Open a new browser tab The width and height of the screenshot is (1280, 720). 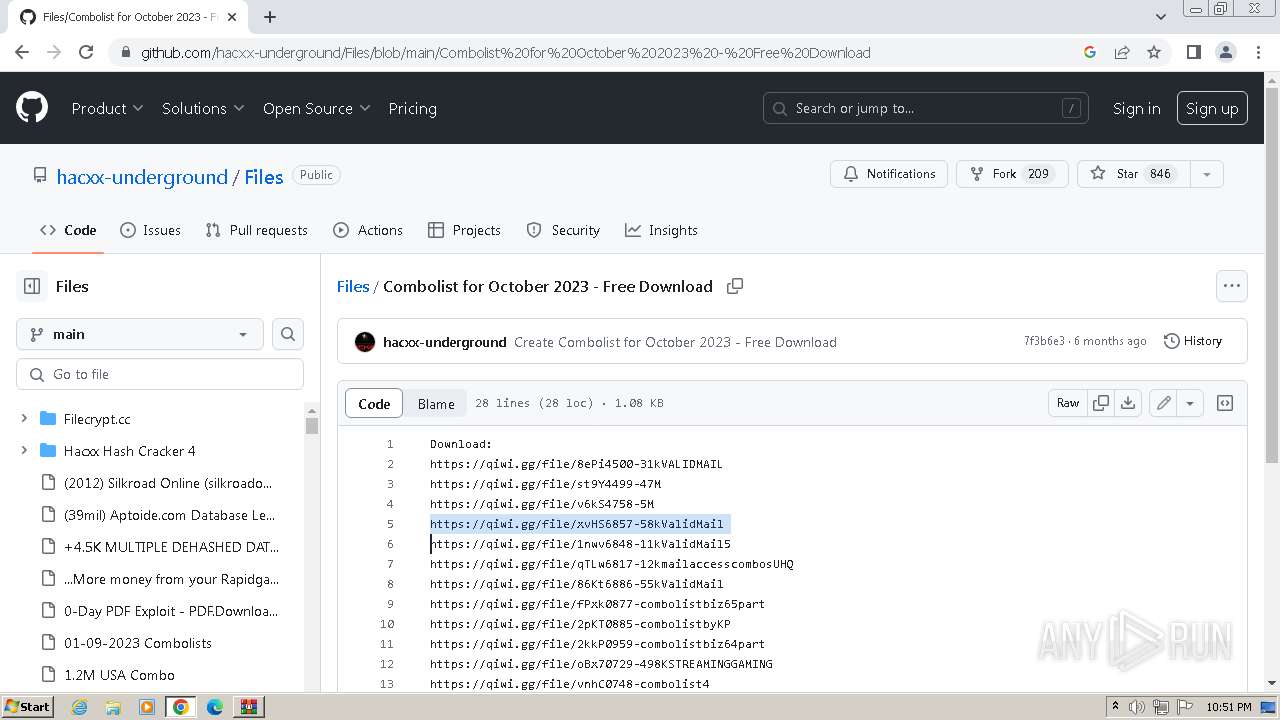[270, 17]
